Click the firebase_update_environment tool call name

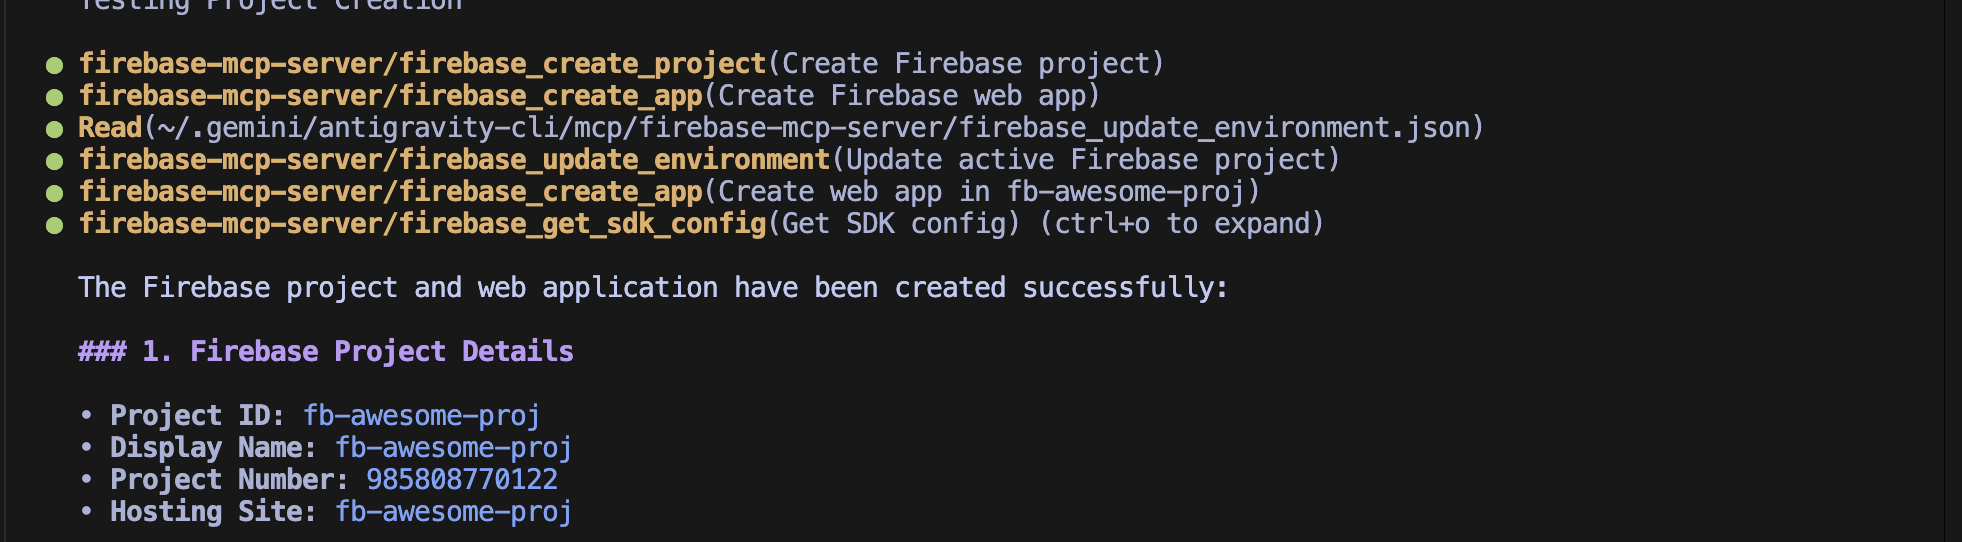[x=454, y=160]
